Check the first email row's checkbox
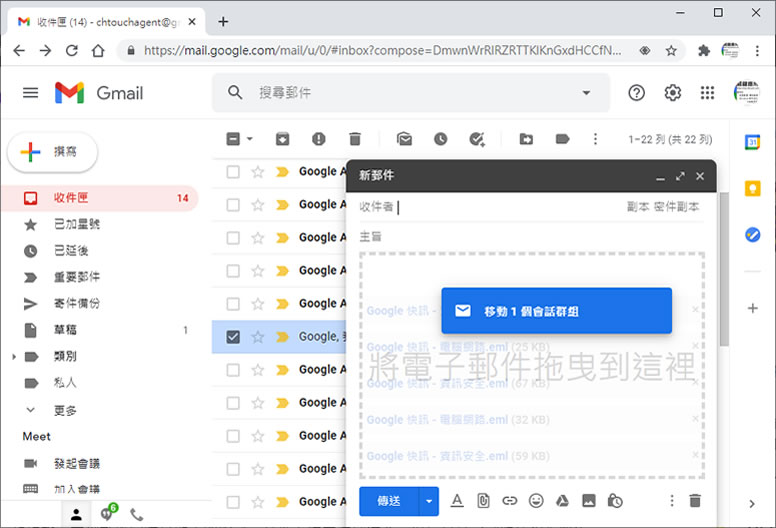The height and width of the screenshot is (528, 776). tap(233, 172)
